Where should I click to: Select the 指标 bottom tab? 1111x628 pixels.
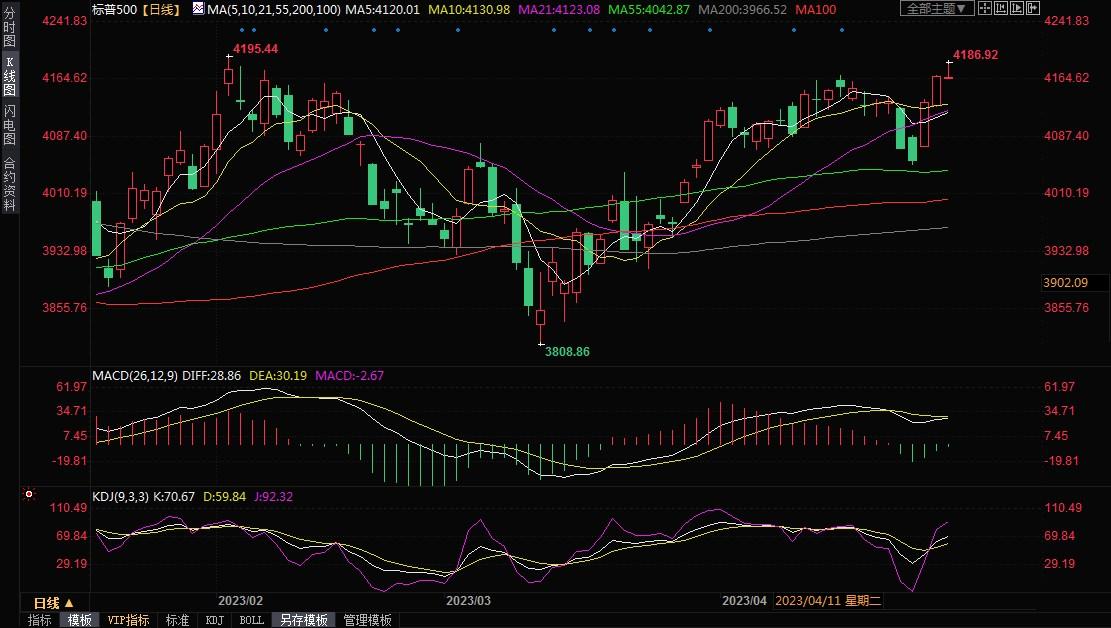point(40,620)
